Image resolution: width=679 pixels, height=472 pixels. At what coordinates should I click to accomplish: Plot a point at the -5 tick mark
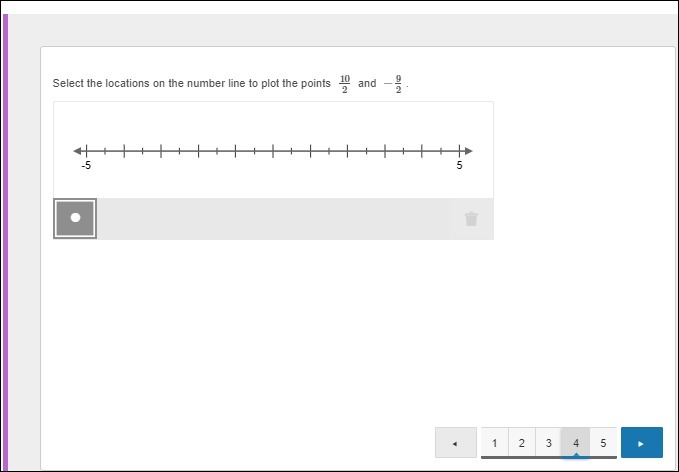[x=86, y=151]
